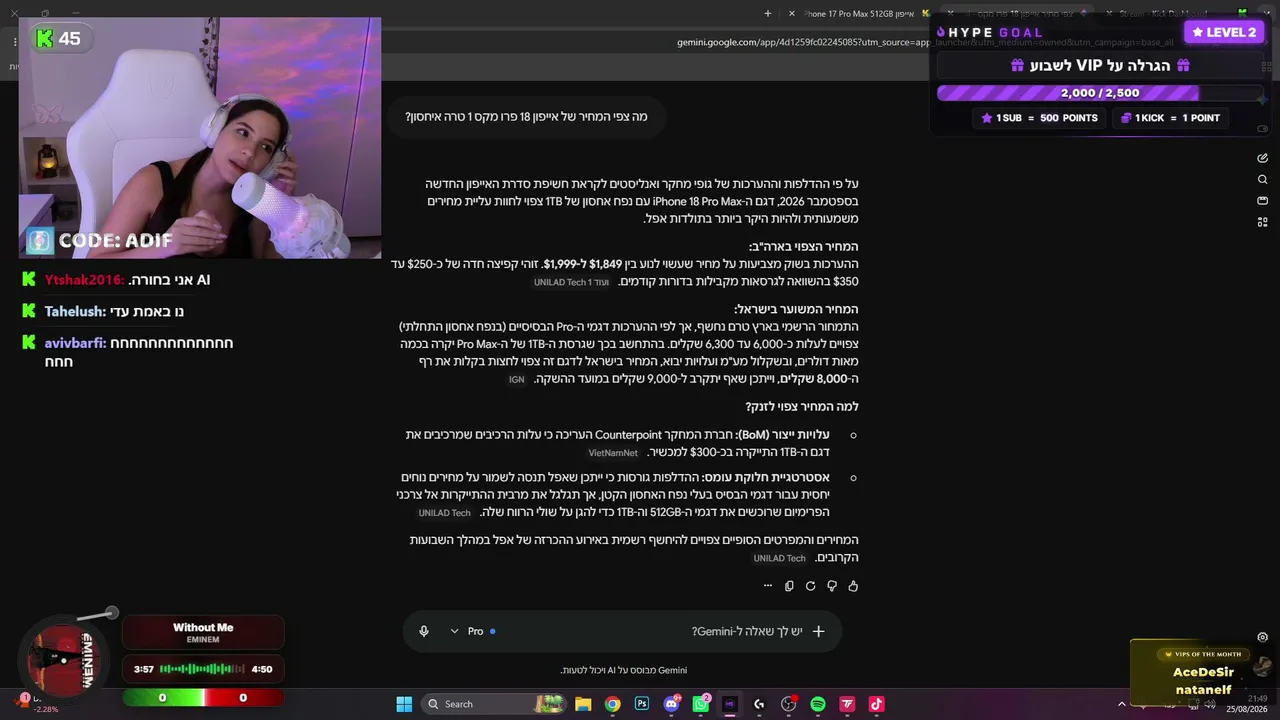Viewport: 1280px width, 720px height.
Task: Open TikTok from the taskbar
Action: (x=877, y=704)
